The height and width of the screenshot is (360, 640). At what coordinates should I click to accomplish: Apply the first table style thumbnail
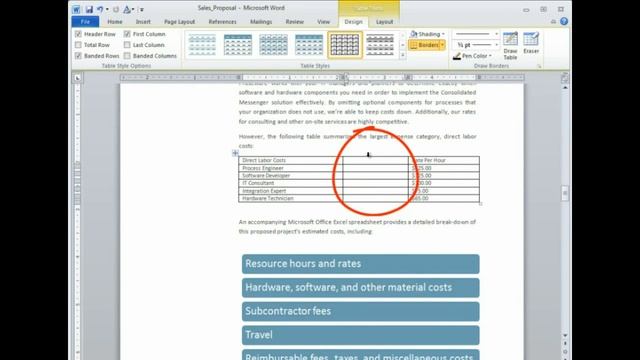click(202, 45)
